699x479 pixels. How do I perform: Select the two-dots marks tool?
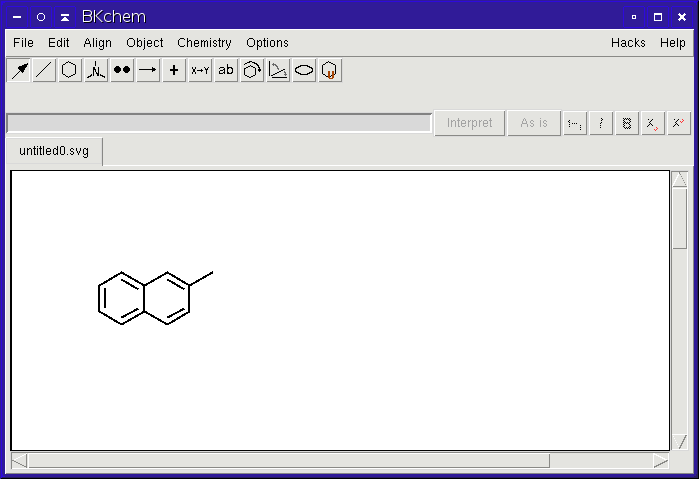pyautogui.click(x=122, y=70)
